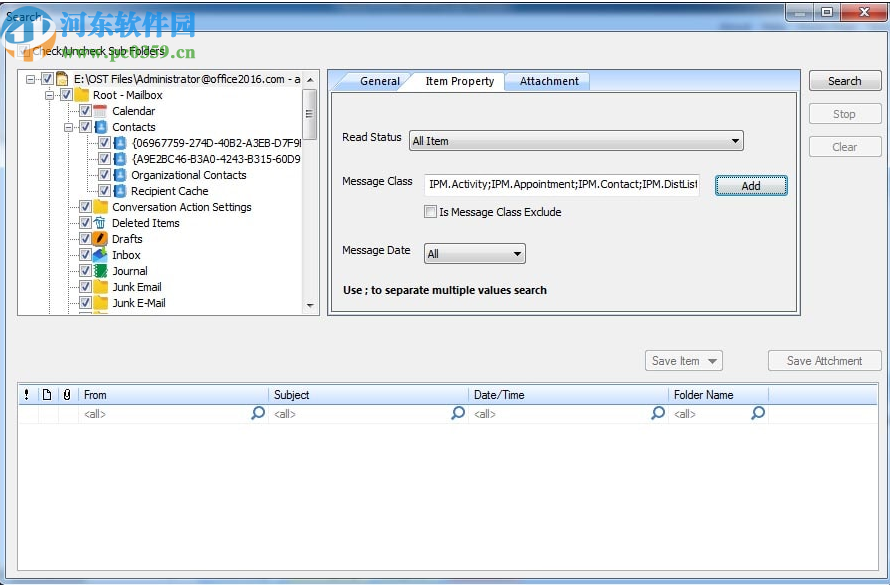Switch to the Attachment tab
This screenshot has height=585, width=890.
[x=548, y=82]
